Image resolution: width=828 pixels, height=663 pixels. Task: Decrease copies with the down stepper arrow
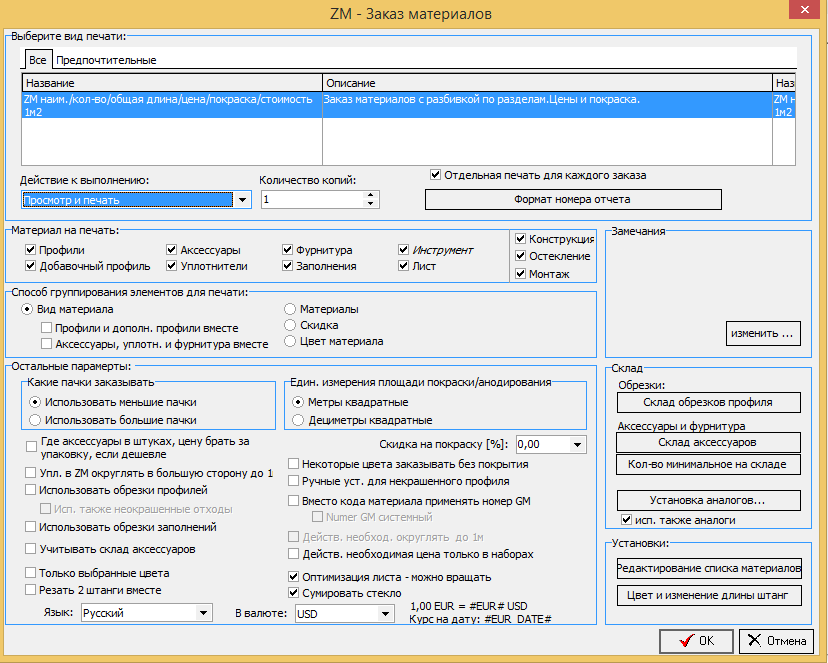coord(371,204)
